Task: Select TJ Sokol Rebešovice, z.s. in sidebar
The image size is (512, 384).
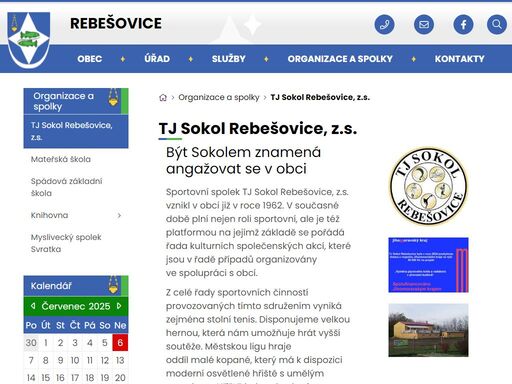Action: [76, 131]
